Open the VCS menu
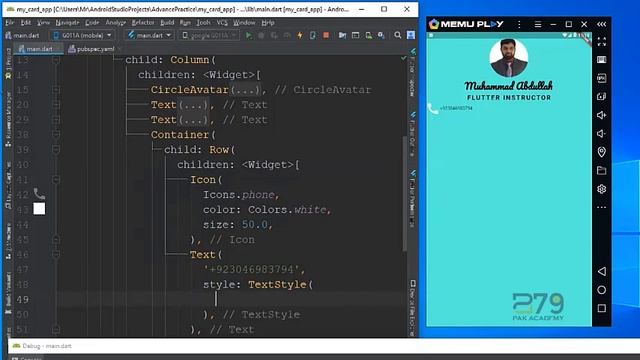Viewport: 640px width, 360px height. [222, 23]
